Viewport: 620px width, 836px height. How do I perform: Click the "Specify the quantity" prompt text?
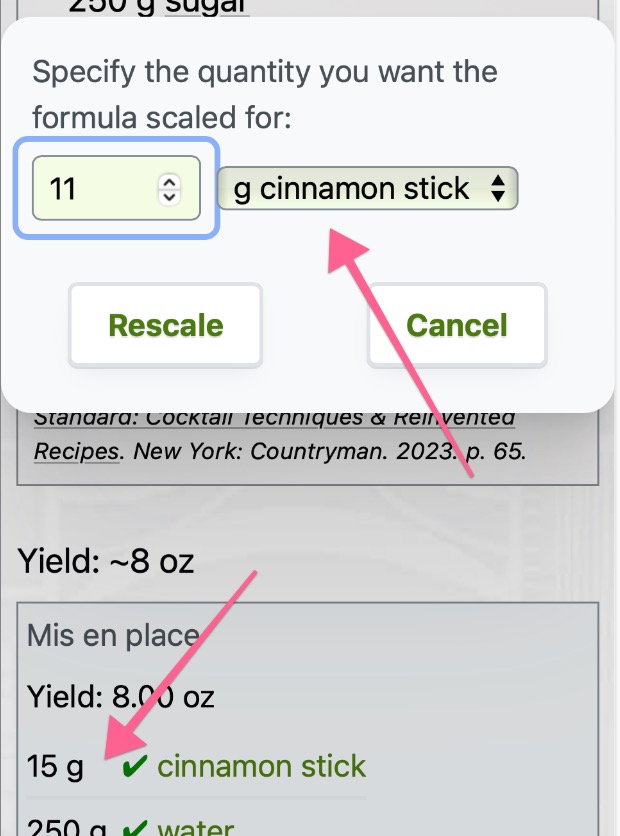pos(265,94)
